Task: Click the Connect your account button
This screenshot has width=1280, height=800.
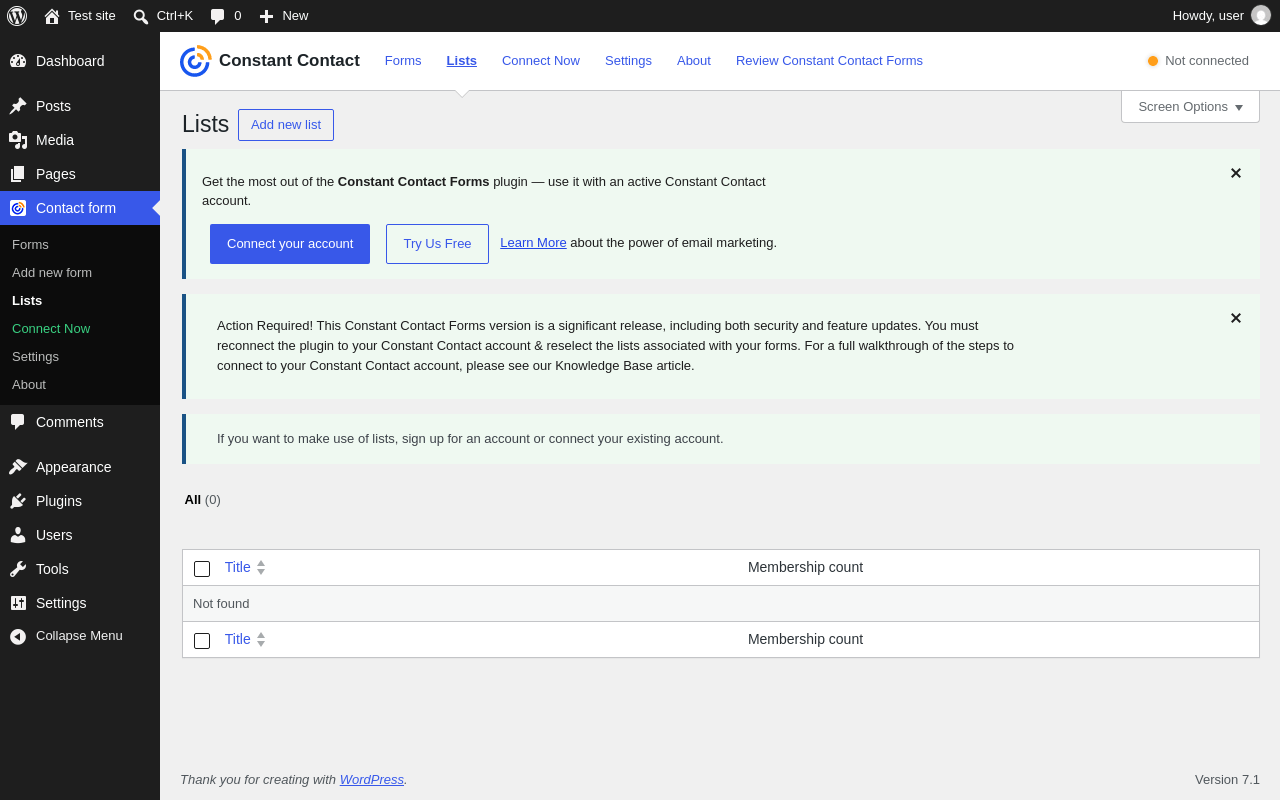Action: pos(290,244)
